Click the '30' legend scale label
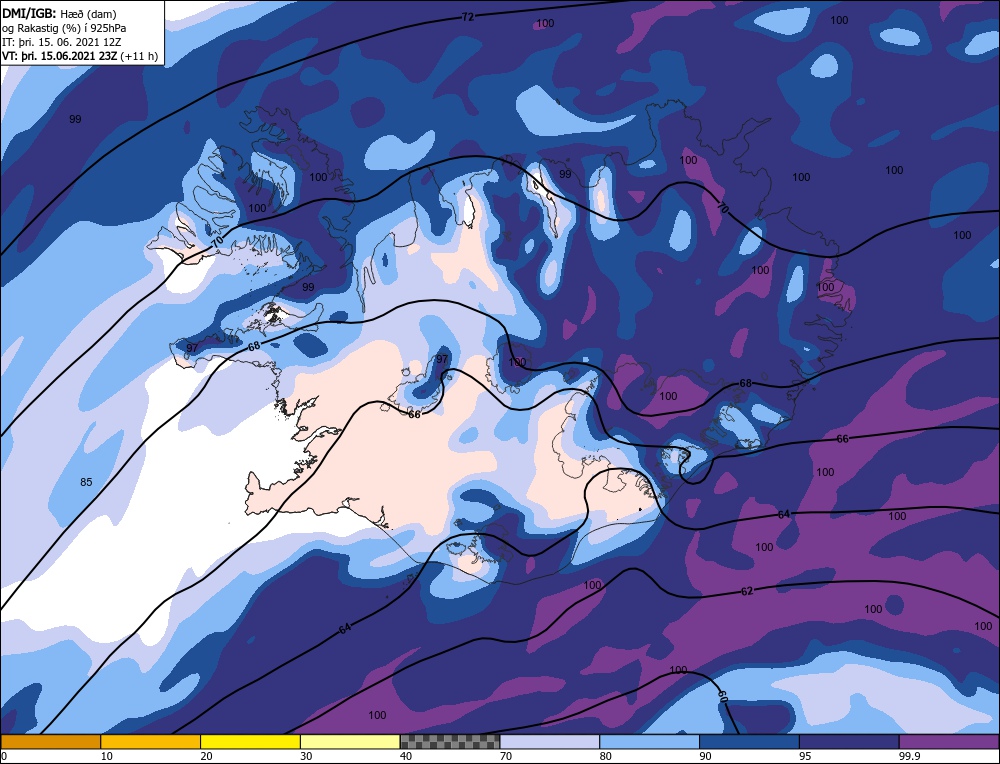1000x764 pixels. pos(306,756)
